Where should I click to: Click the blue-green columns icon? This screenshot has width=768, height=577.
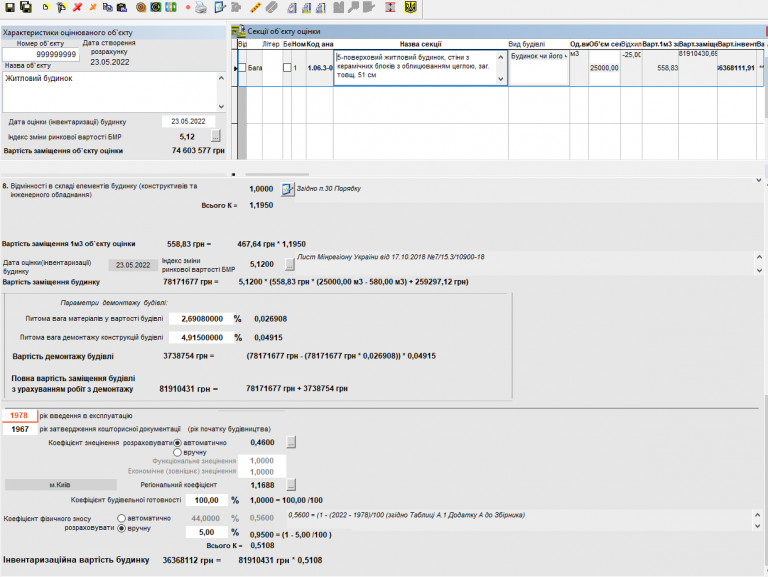click(170, 7)
